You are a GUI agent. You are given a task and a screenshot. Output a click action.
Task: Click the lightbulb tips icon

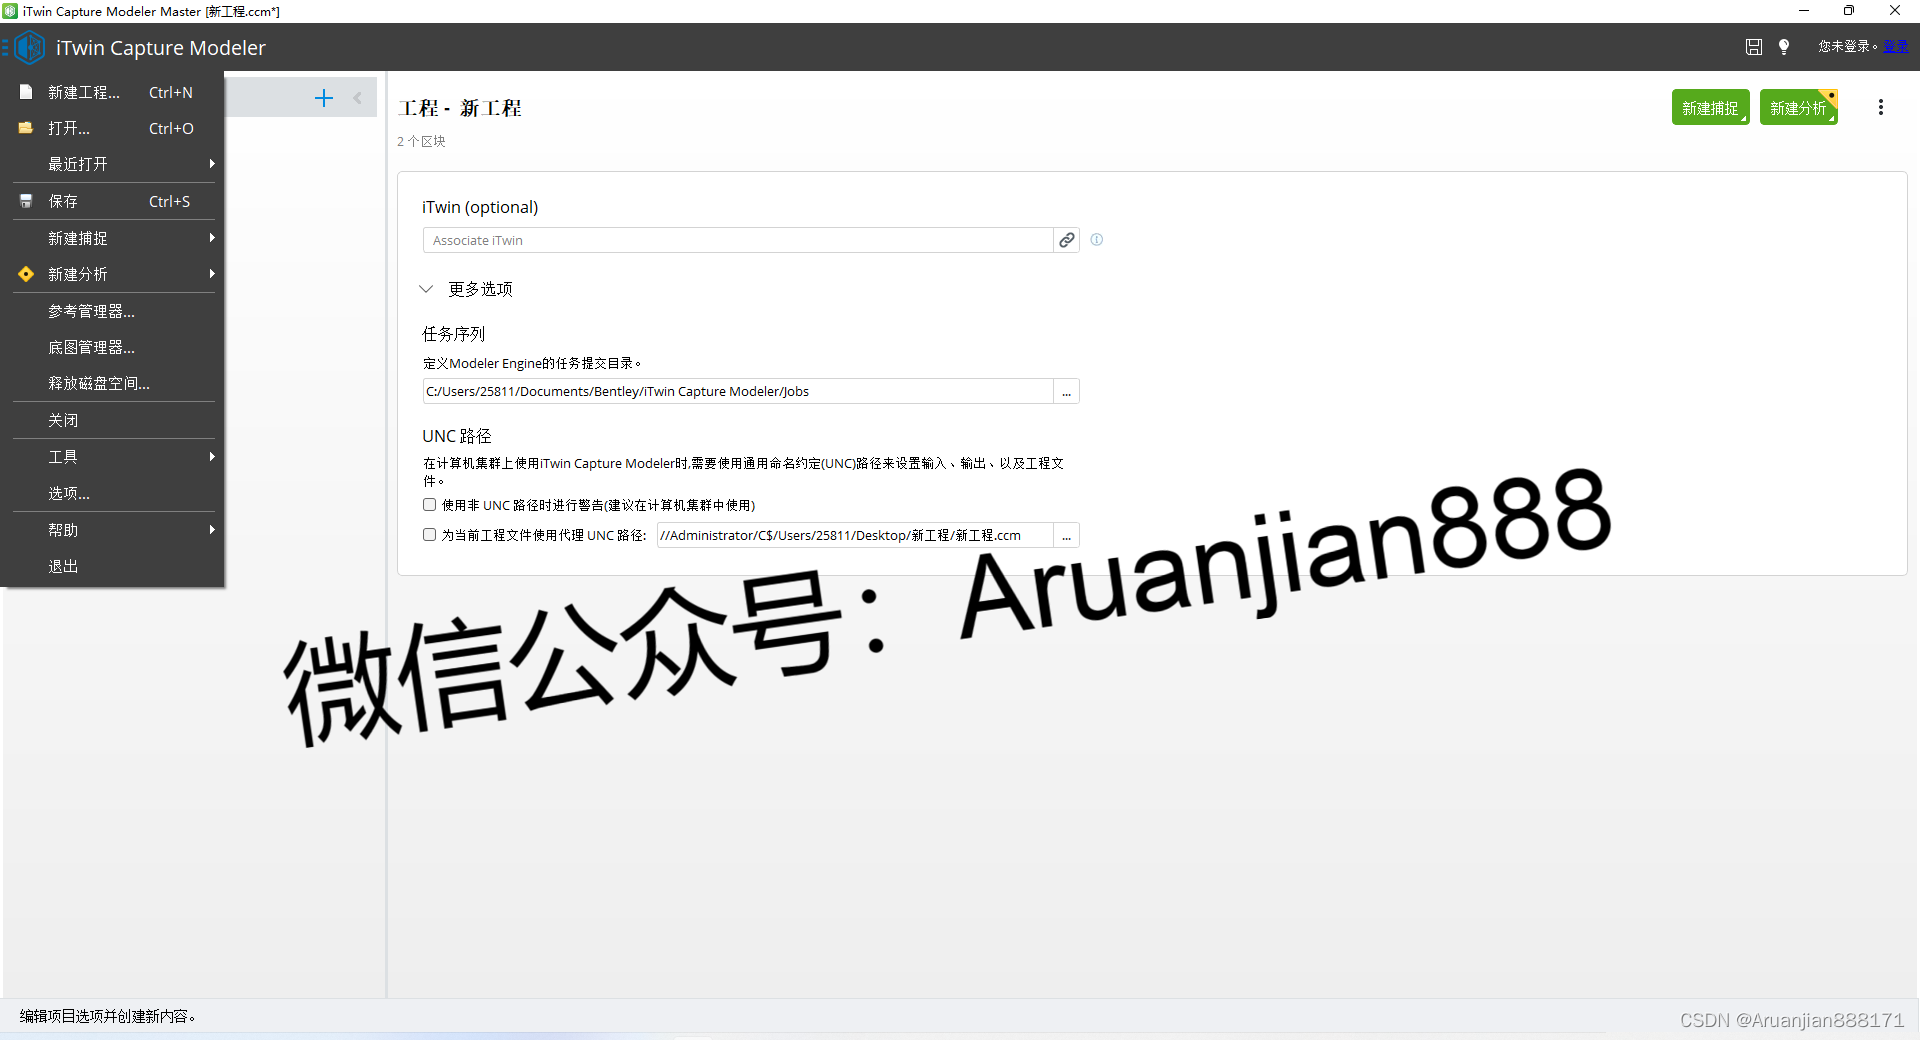1784,47
